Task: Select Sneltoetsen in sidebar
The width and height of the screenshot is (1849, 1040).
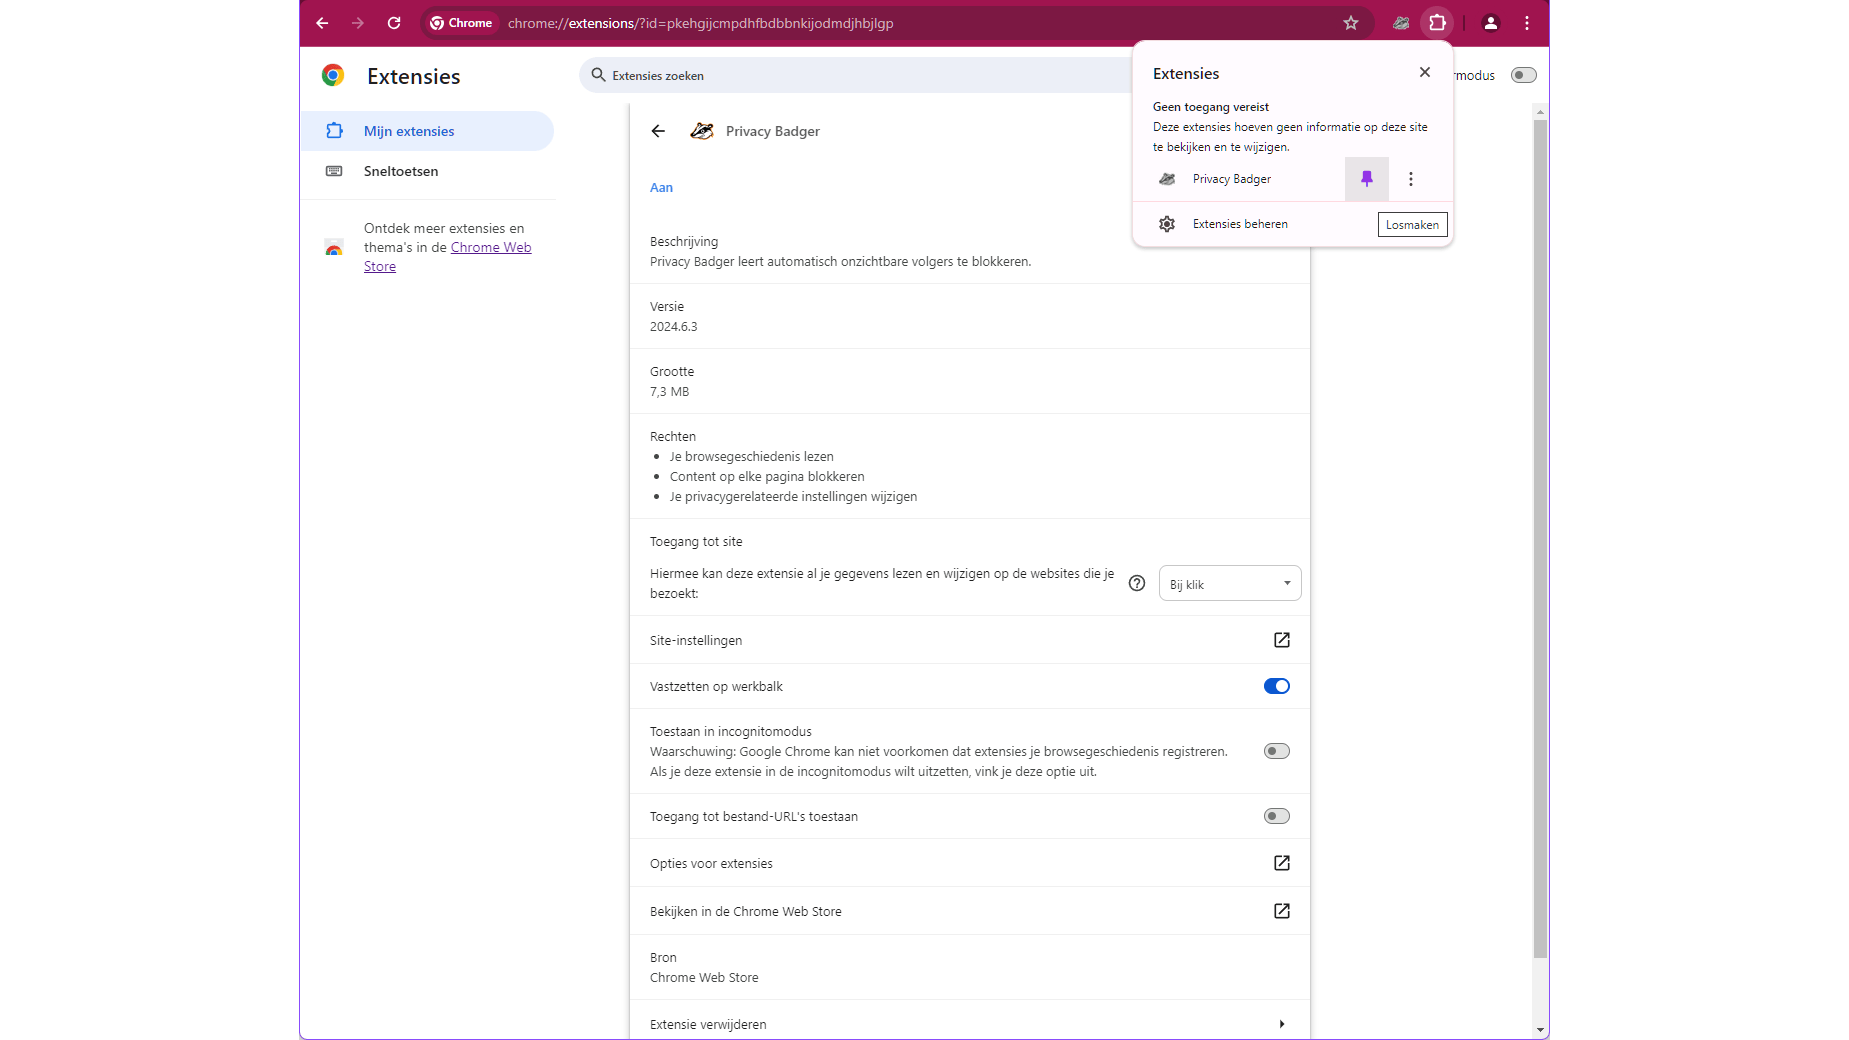Action: [x=426, y=171]
